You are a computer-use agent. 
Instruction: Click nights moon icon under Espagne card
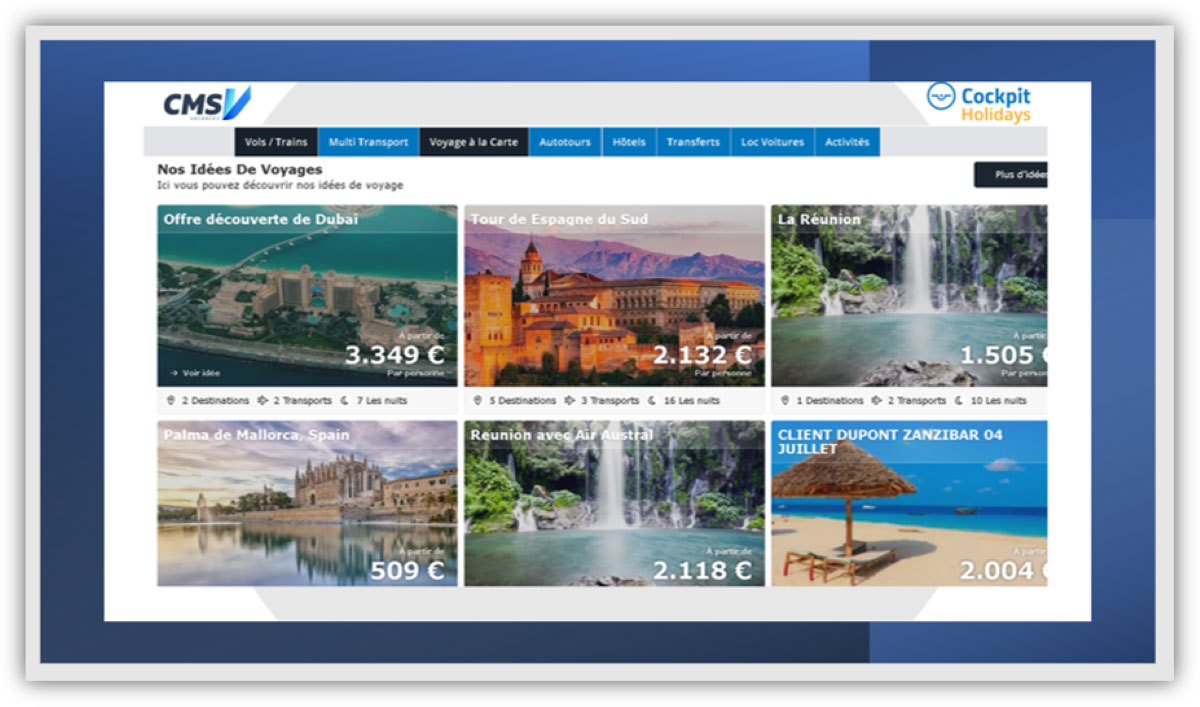pos(653,400)
